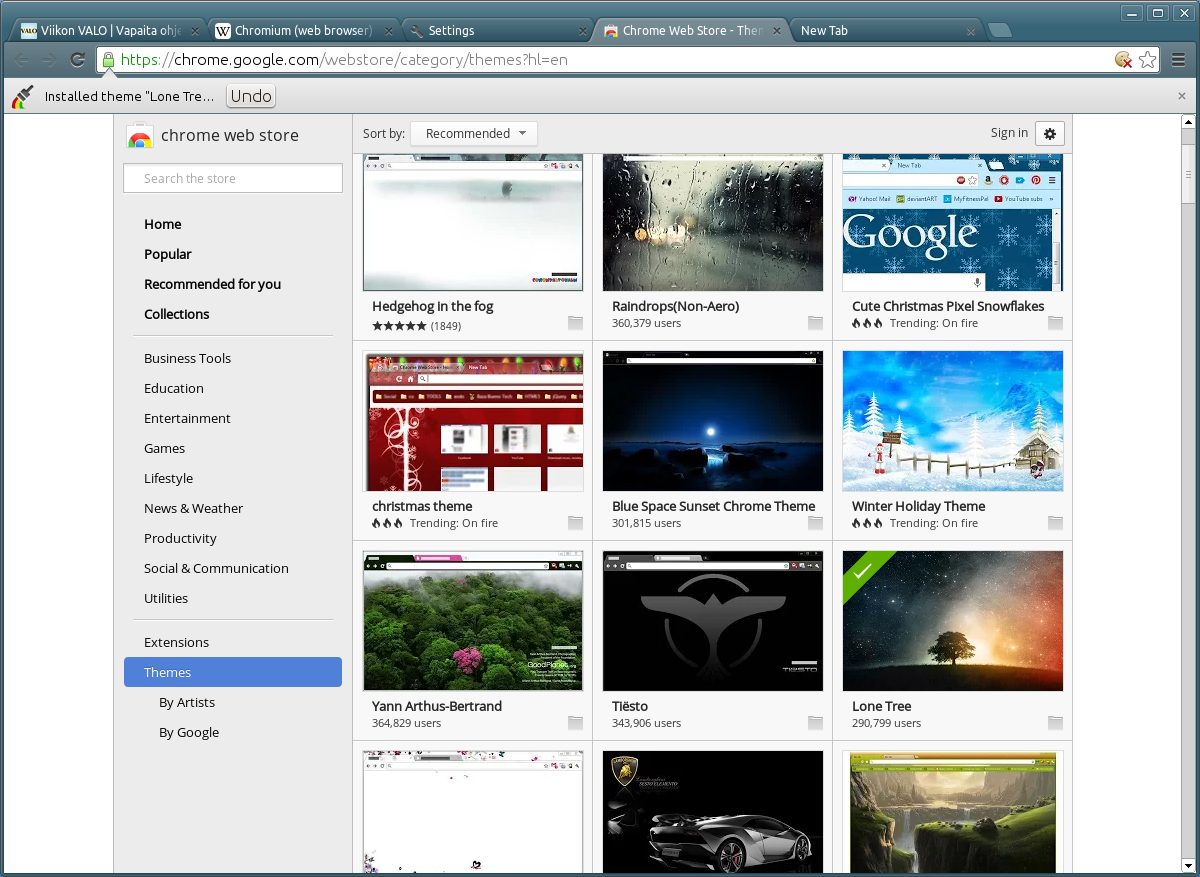
Task: Click the Search the store field
Action: (x=233, y=178)
